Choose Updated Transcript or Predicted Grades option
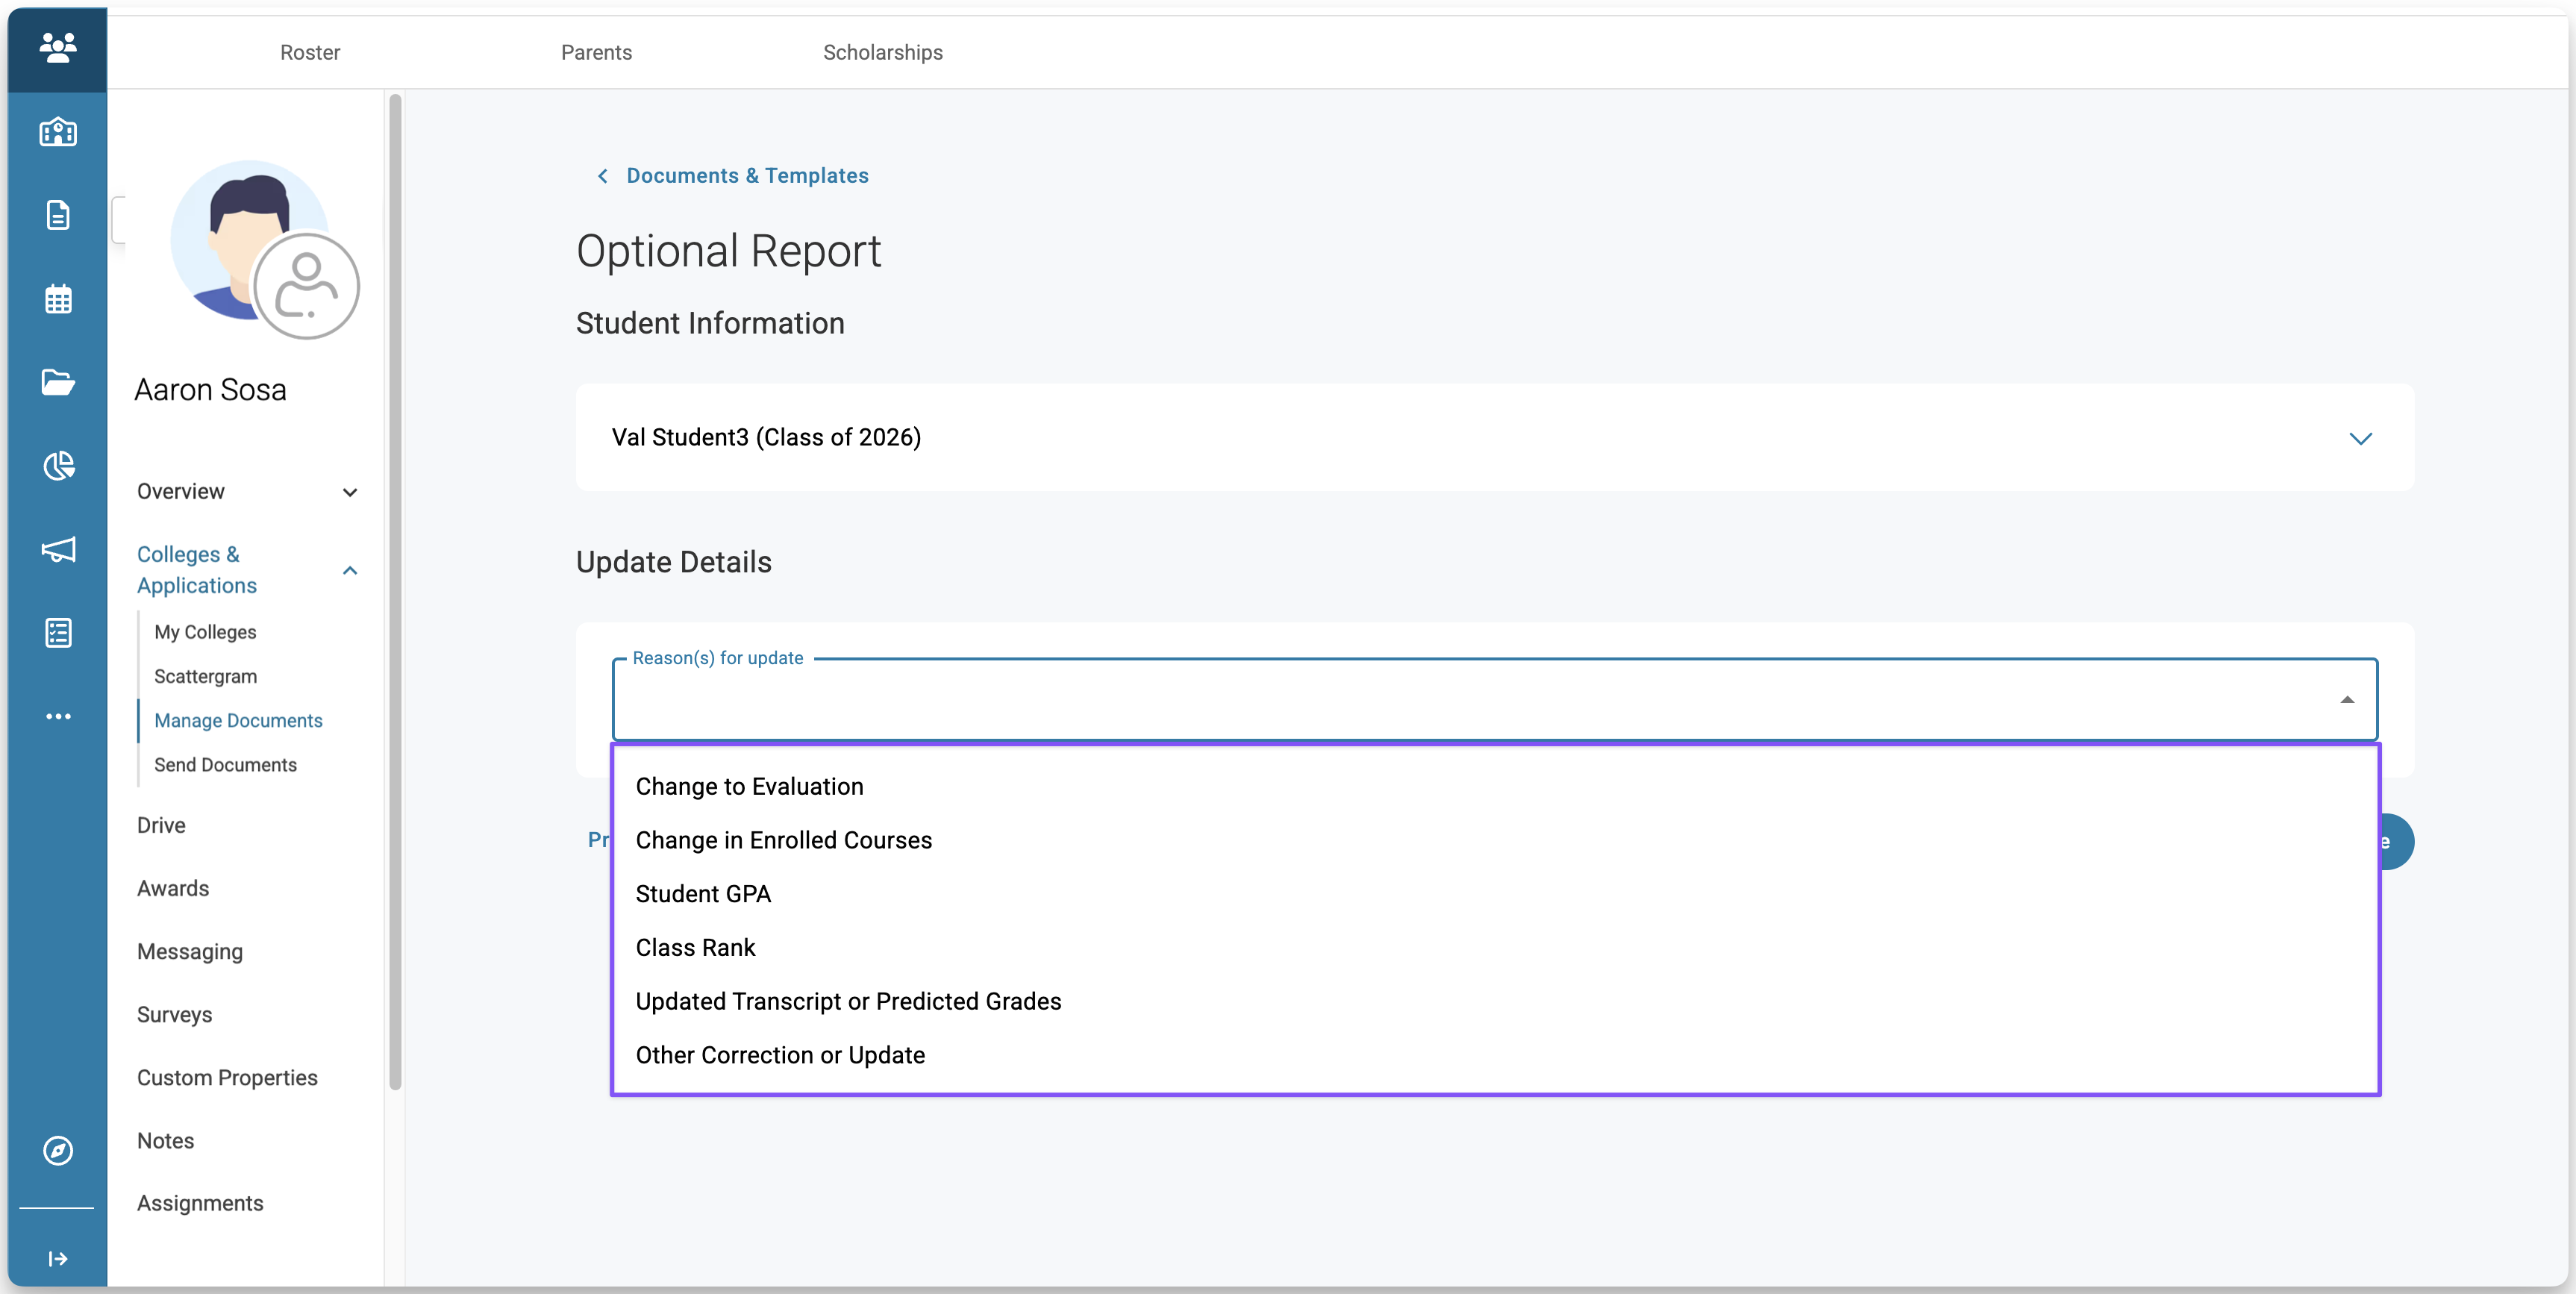2576x1294 pixels. pos(848,1001)
